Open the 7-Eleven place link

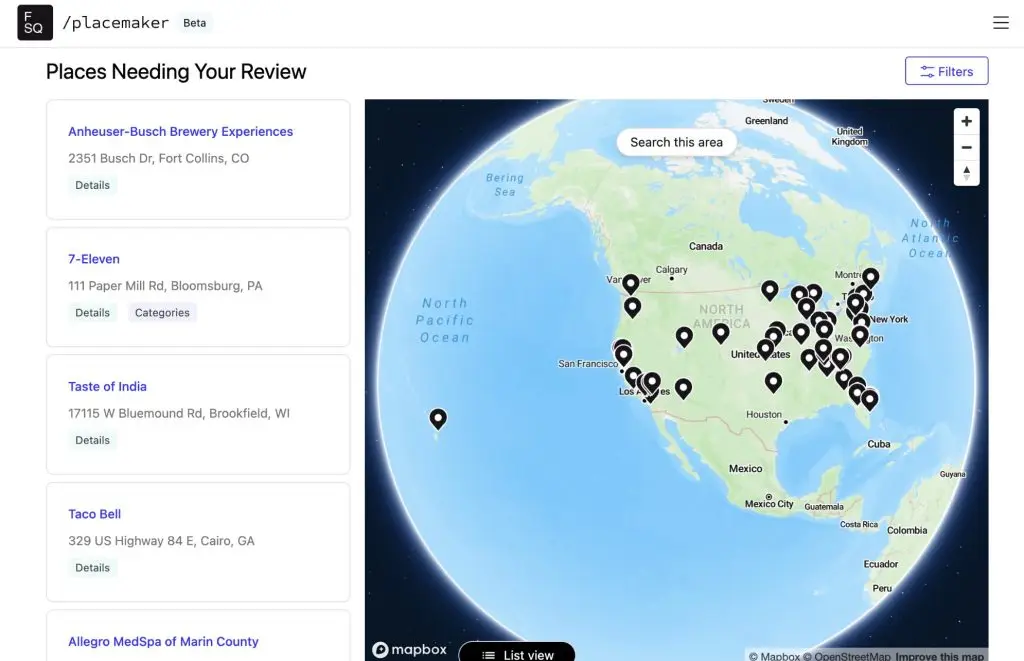click(94, 259)
